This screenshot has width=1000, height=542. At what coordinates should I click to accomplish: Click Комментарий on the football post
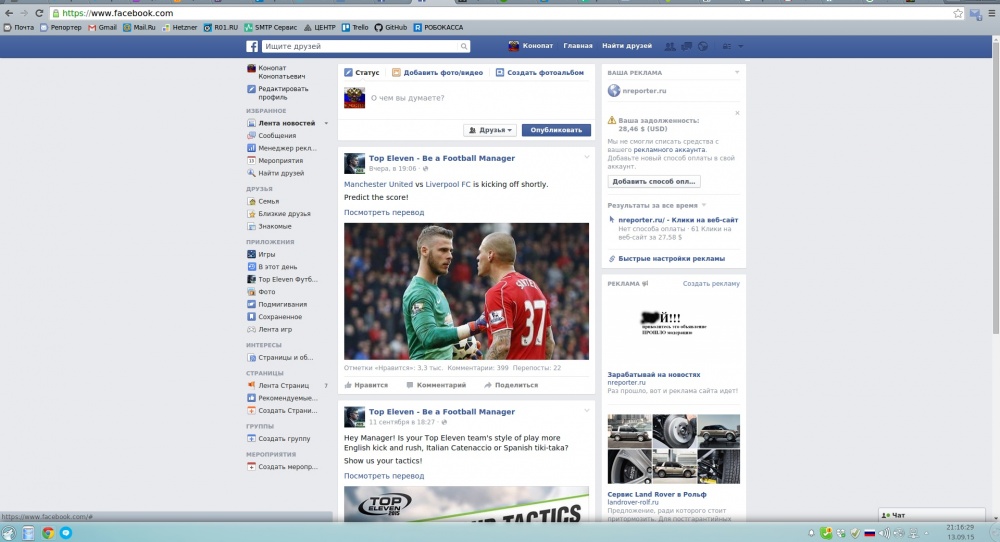[436, 385]
